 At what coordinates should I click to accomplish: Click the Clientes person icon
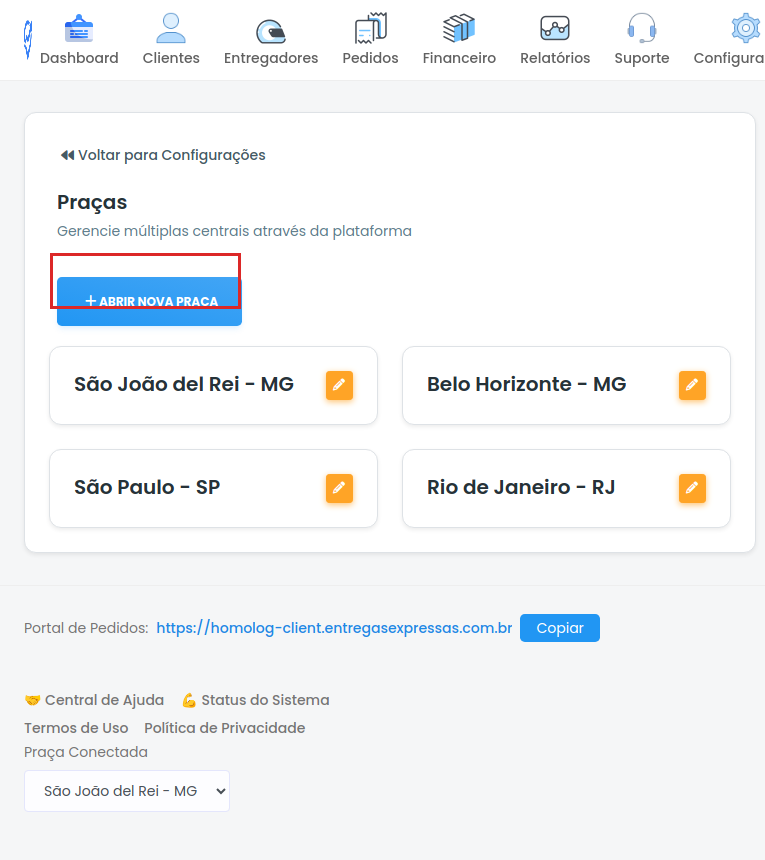point(171,28)
